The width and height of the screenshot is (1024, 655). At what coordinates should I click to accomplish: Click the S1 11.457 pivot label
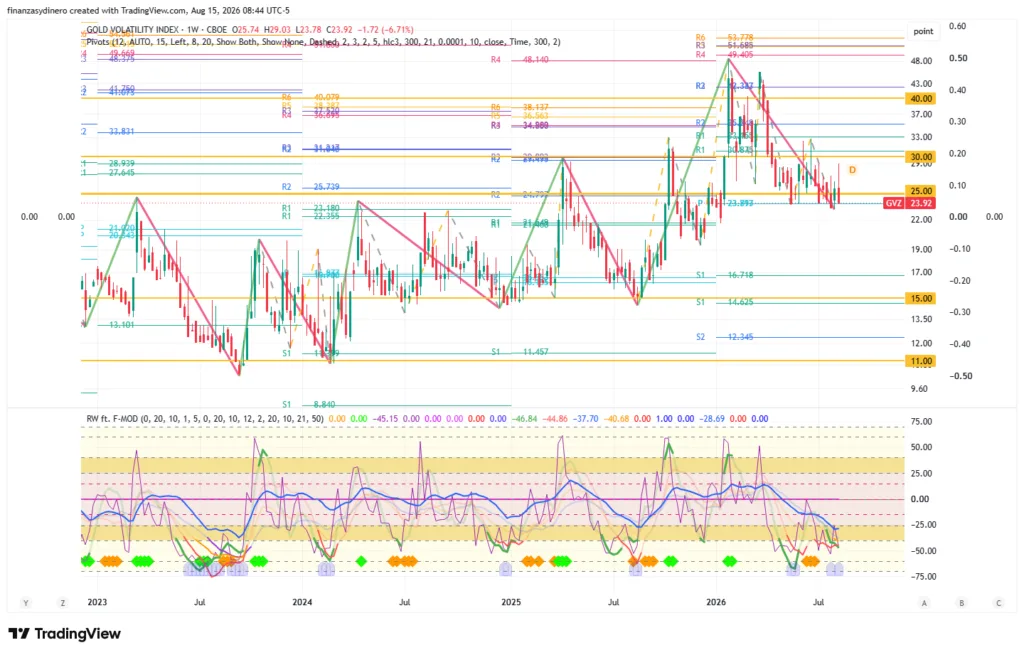(520, 352)
